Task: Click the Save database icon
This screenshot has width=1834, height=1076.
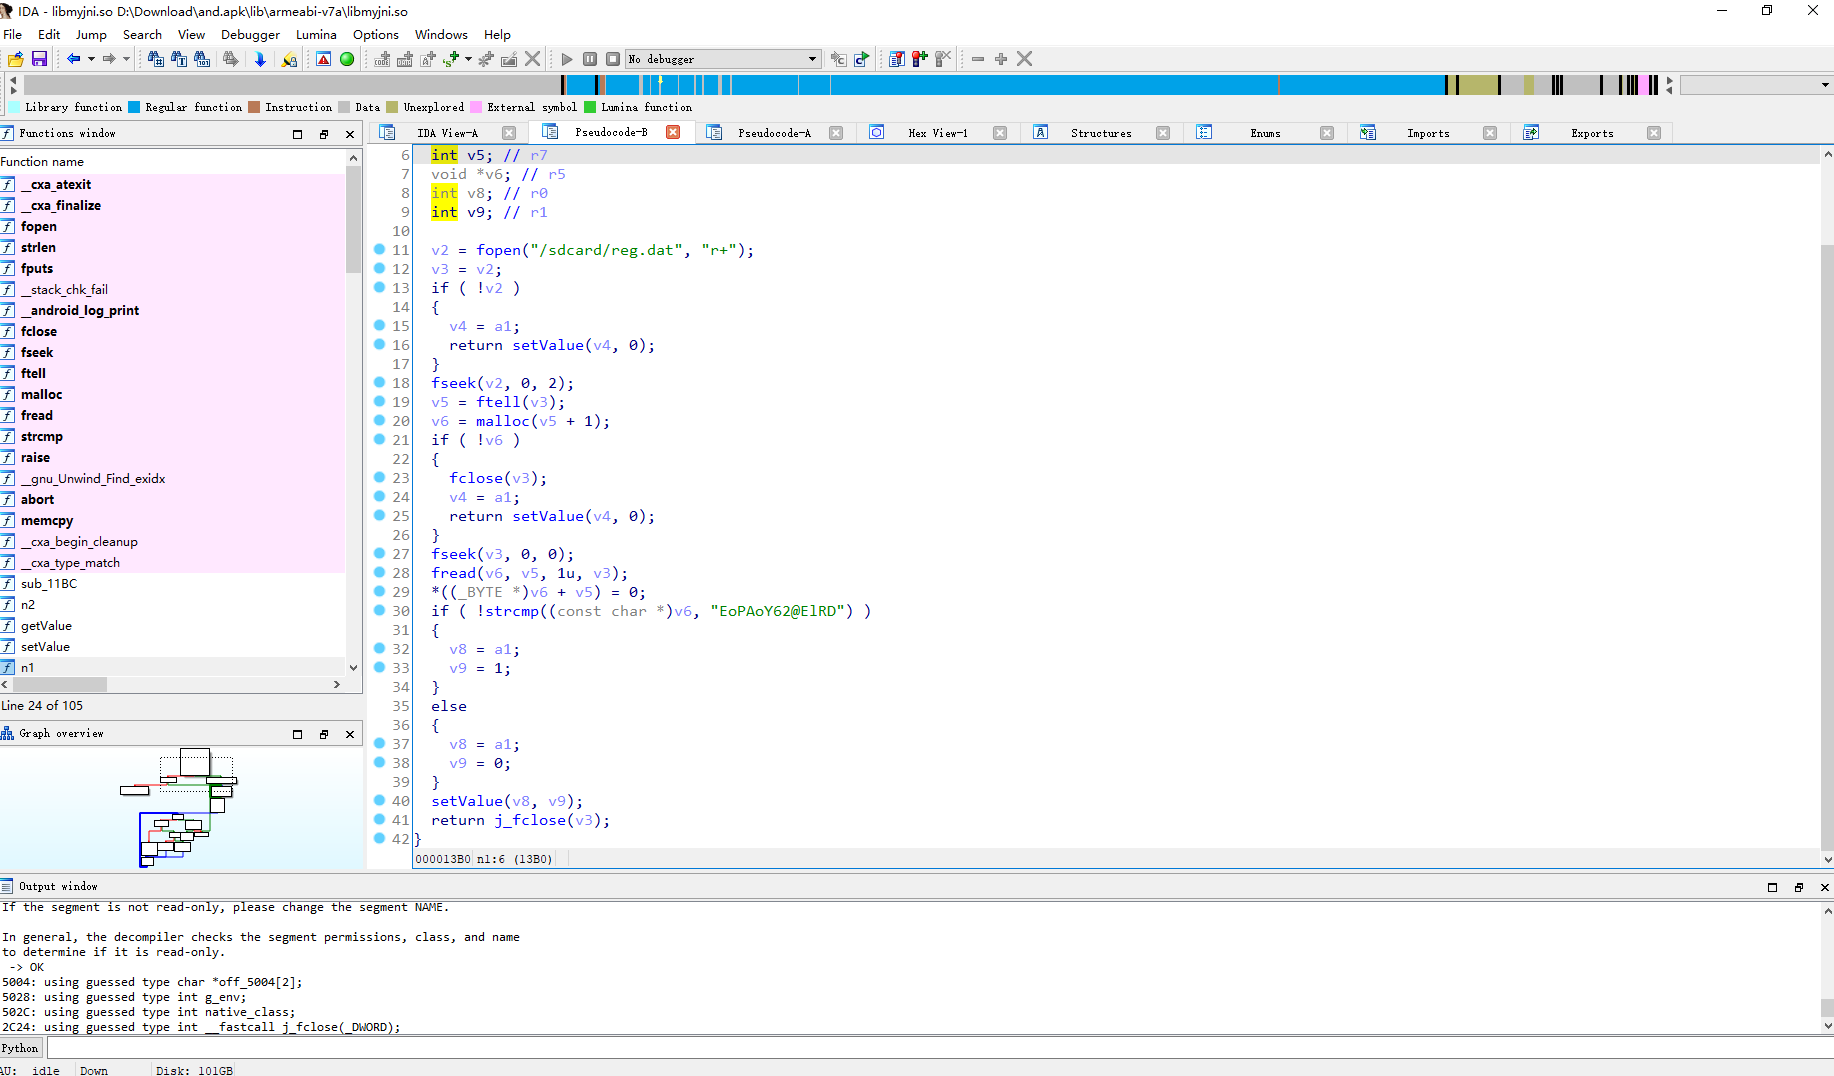Action: pos(39,59)
